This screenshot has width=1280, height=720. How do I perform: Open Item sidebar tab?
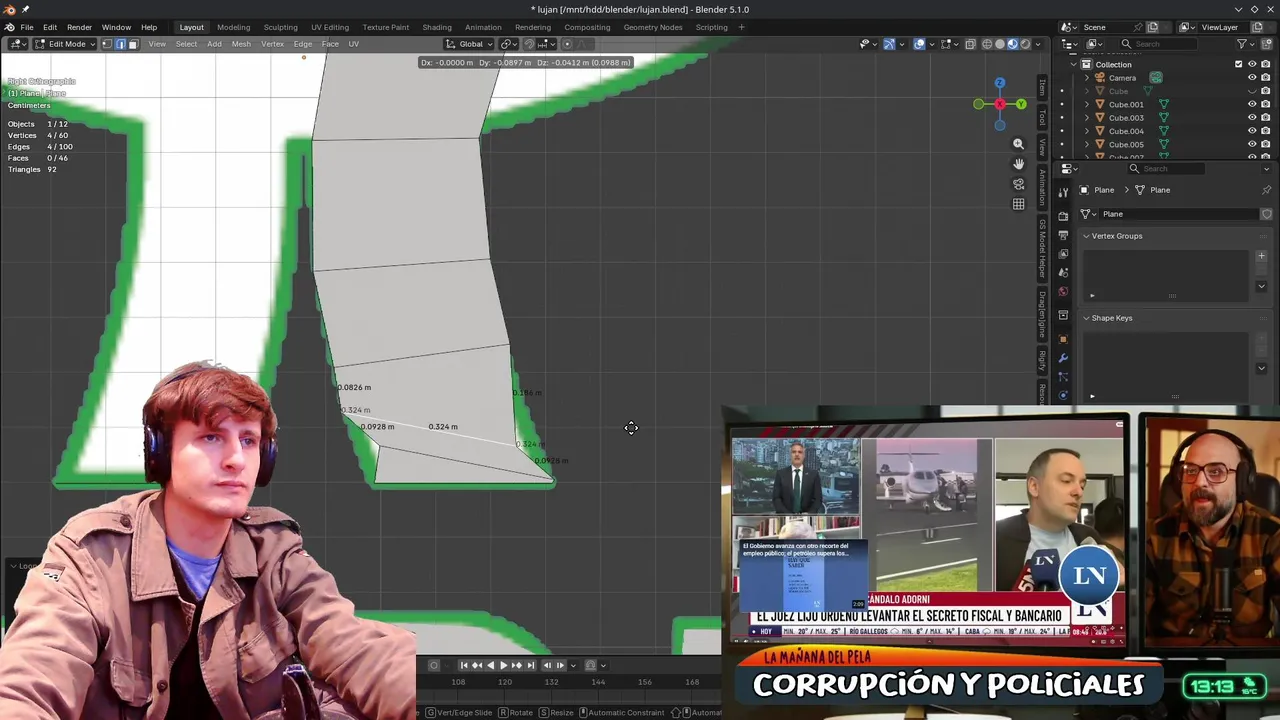tap(1042, 87)
